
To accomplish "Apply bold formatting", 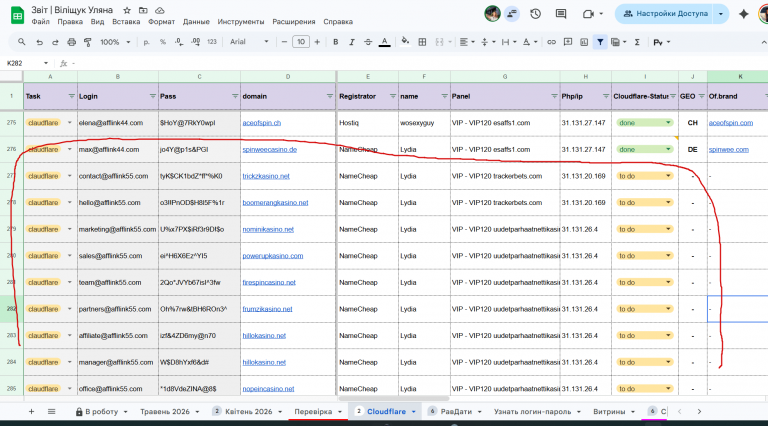I will point(336,42).
